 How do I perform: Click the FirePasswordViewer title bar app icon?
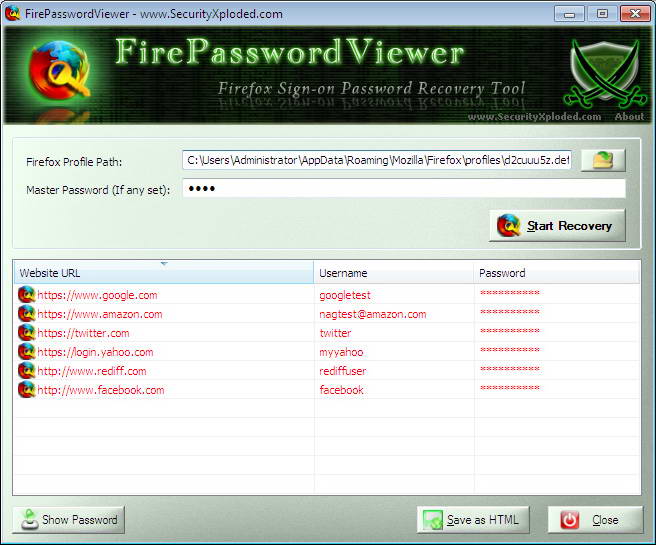pos(13,13)
